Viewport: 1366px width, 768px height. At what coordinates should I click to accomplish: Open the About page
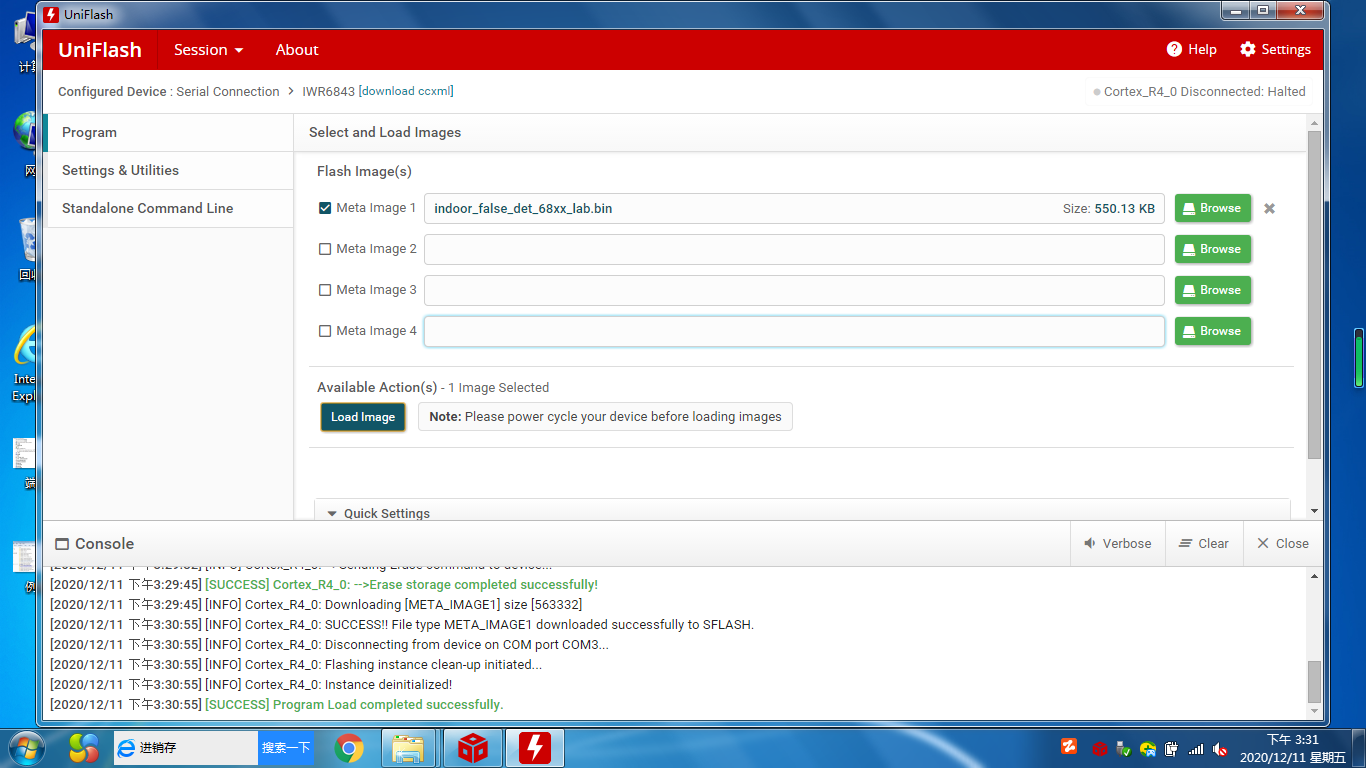[297, 49]
